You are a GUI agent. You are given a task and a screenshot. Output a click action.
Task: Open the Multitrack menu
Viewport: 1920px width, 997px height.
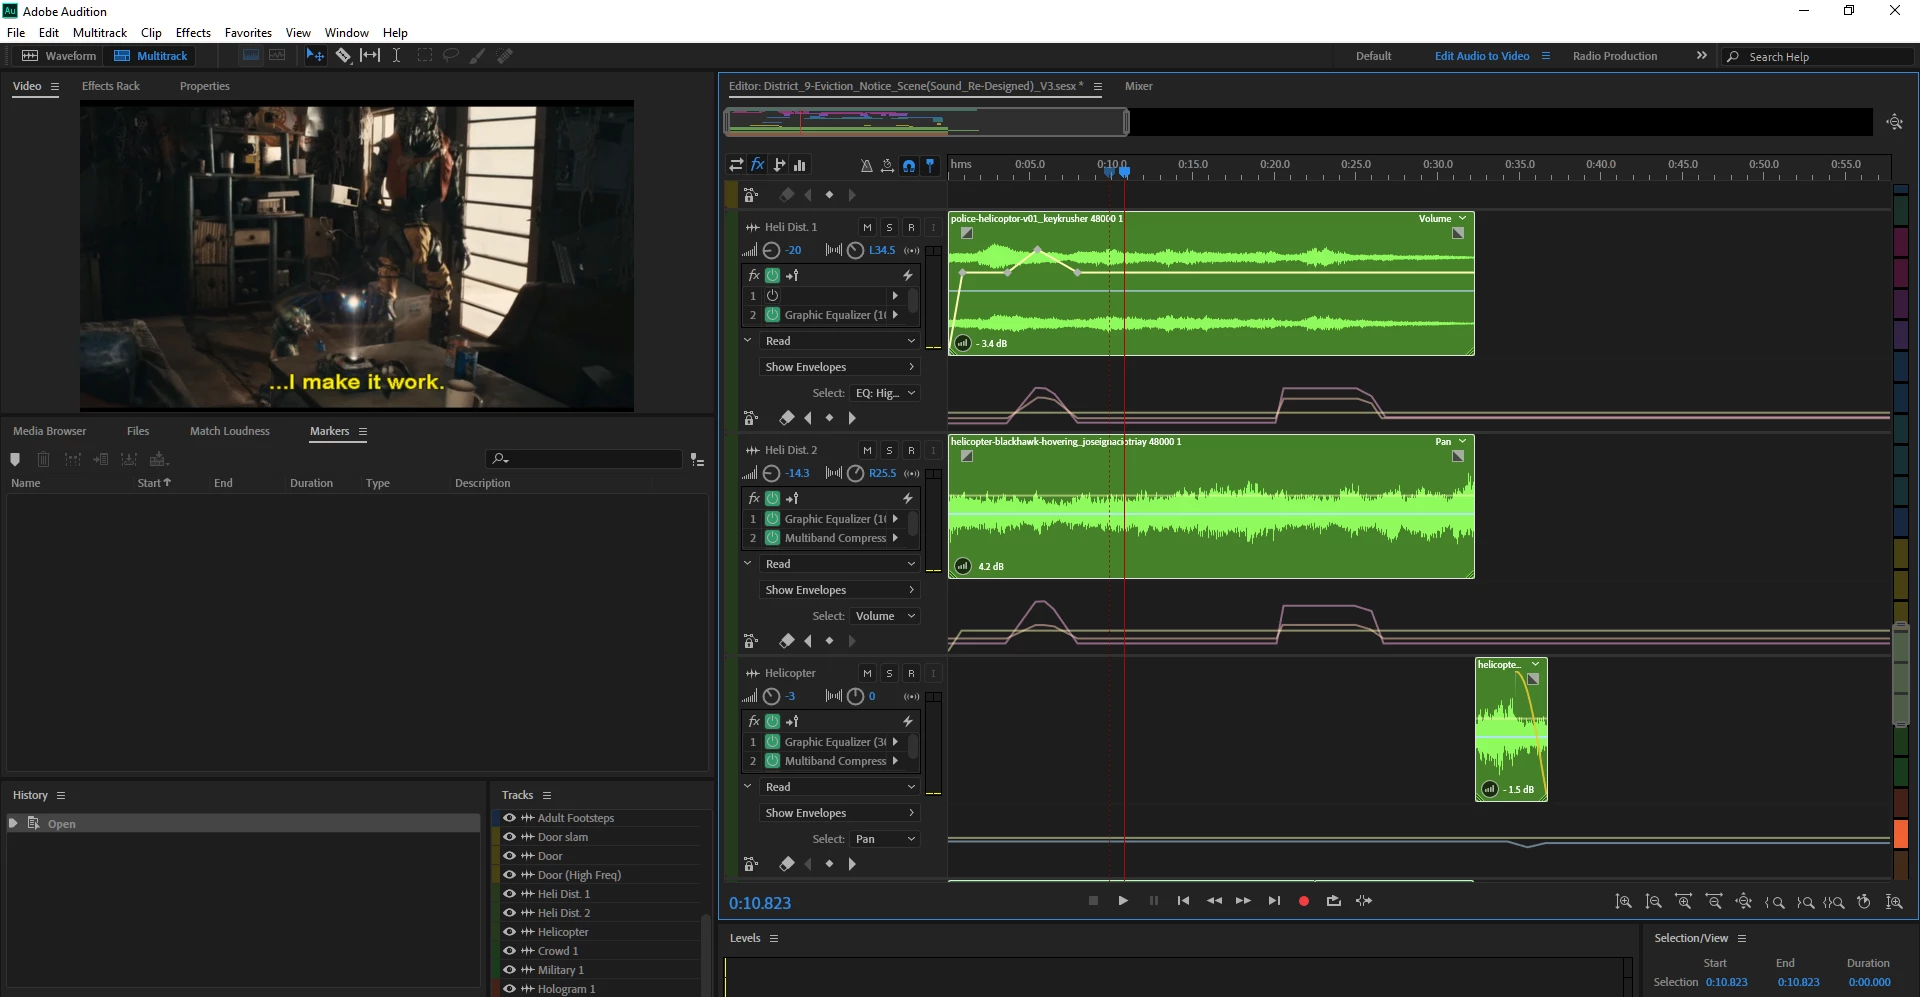coord(100,33)
